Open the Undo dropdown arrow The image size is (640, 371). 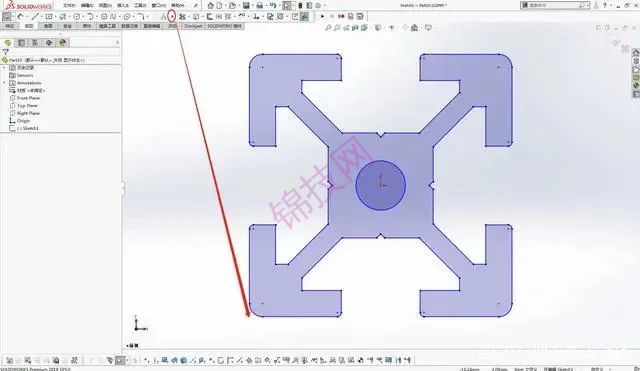pyautogui.click(x=279, y=5)
